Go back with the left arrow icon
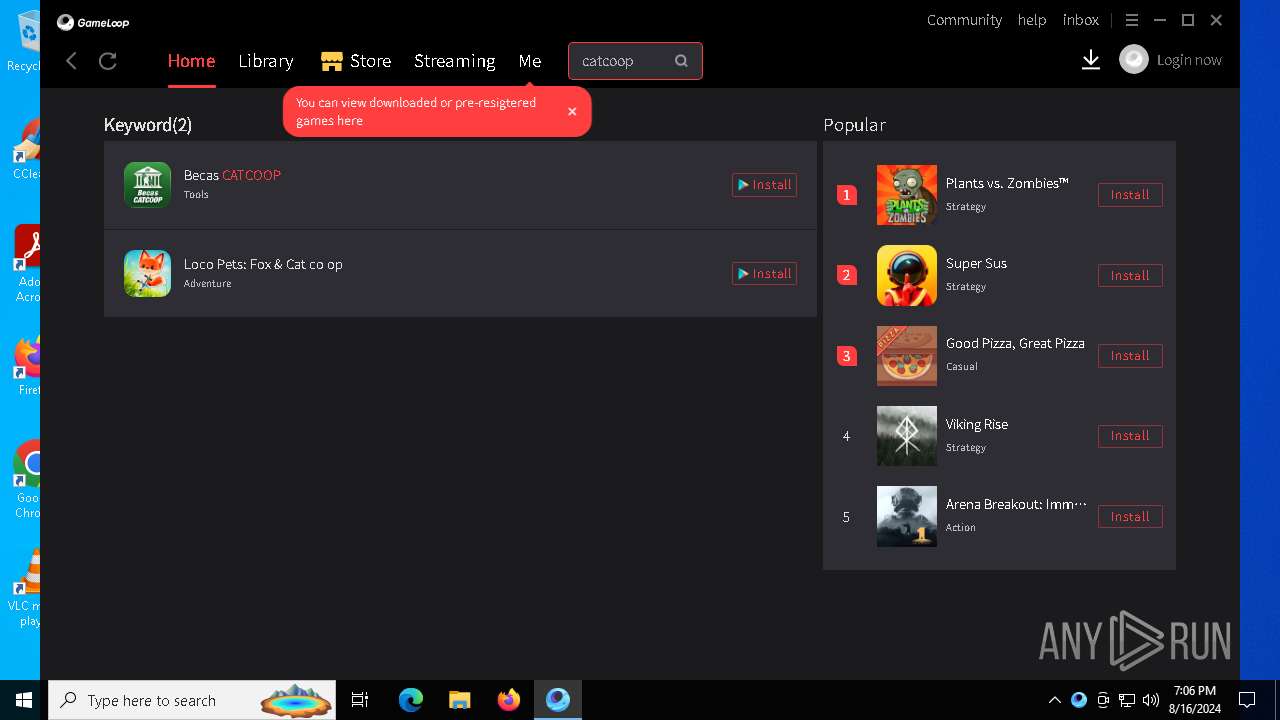 (x=71, y=61)
